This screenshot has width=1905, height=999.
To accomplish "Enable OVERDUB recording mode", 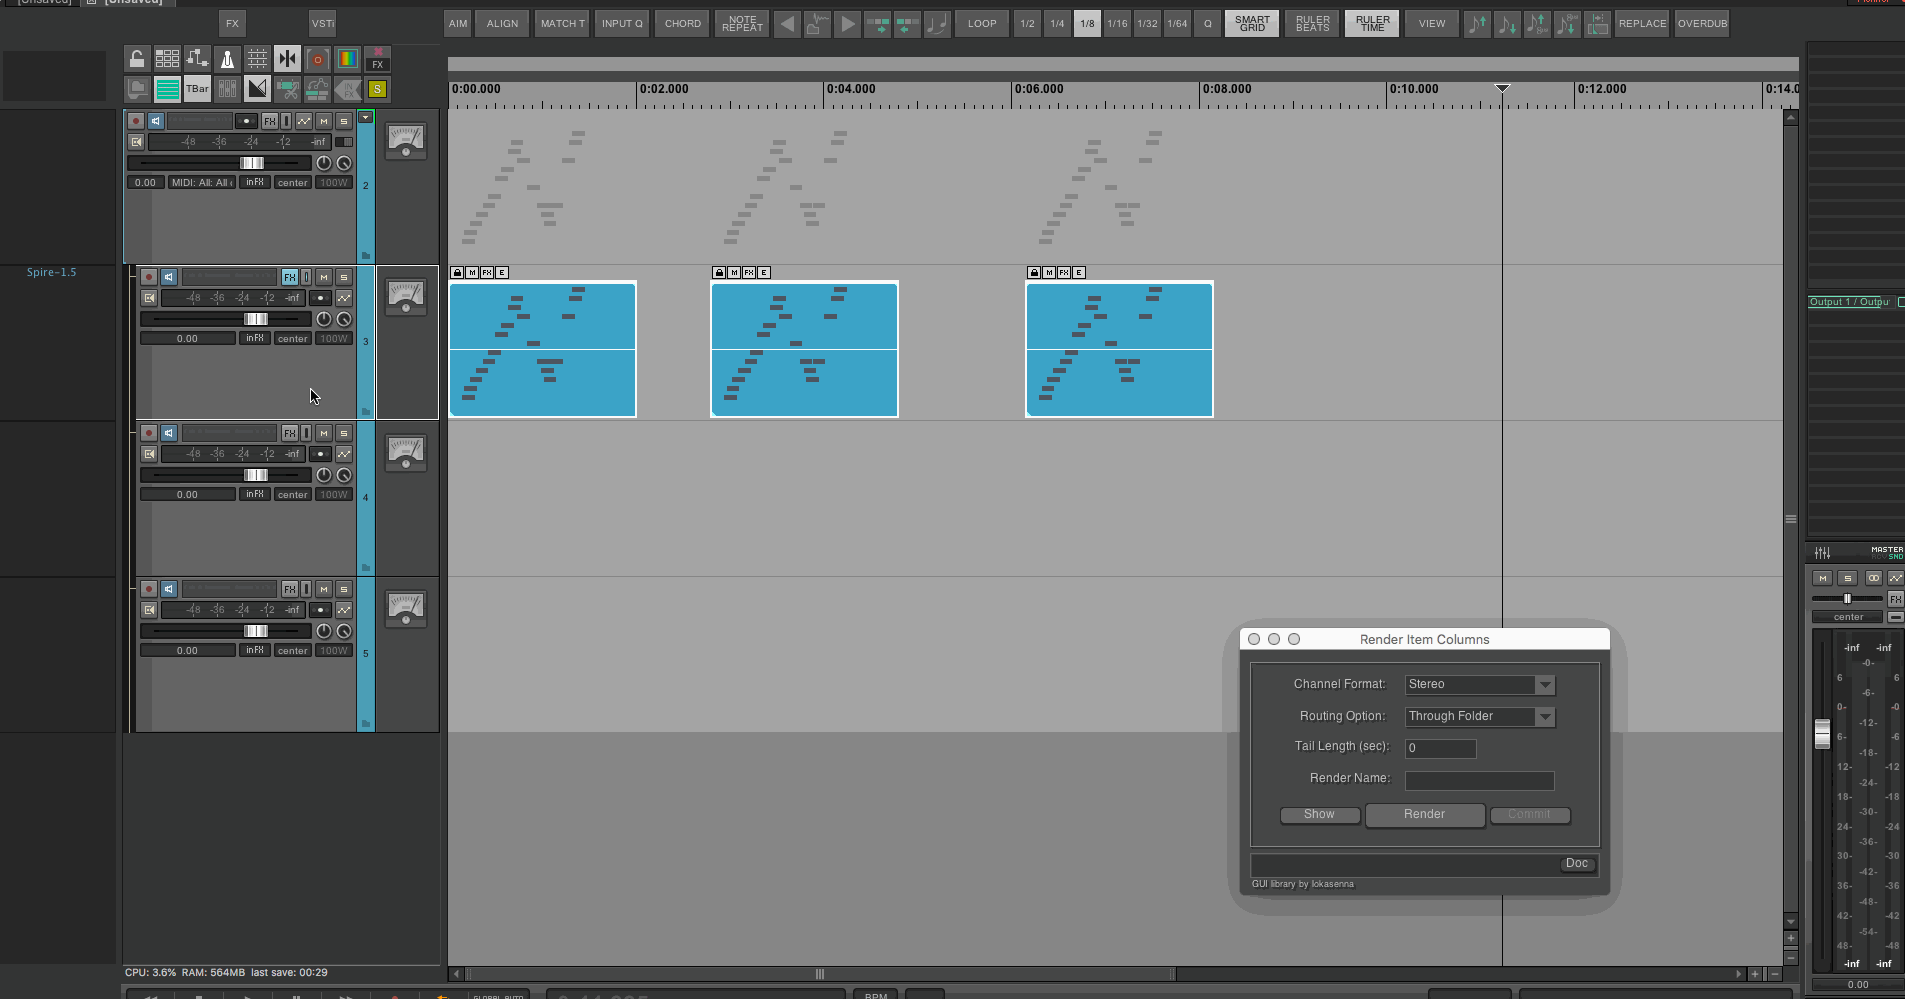I will point(1702,24).
